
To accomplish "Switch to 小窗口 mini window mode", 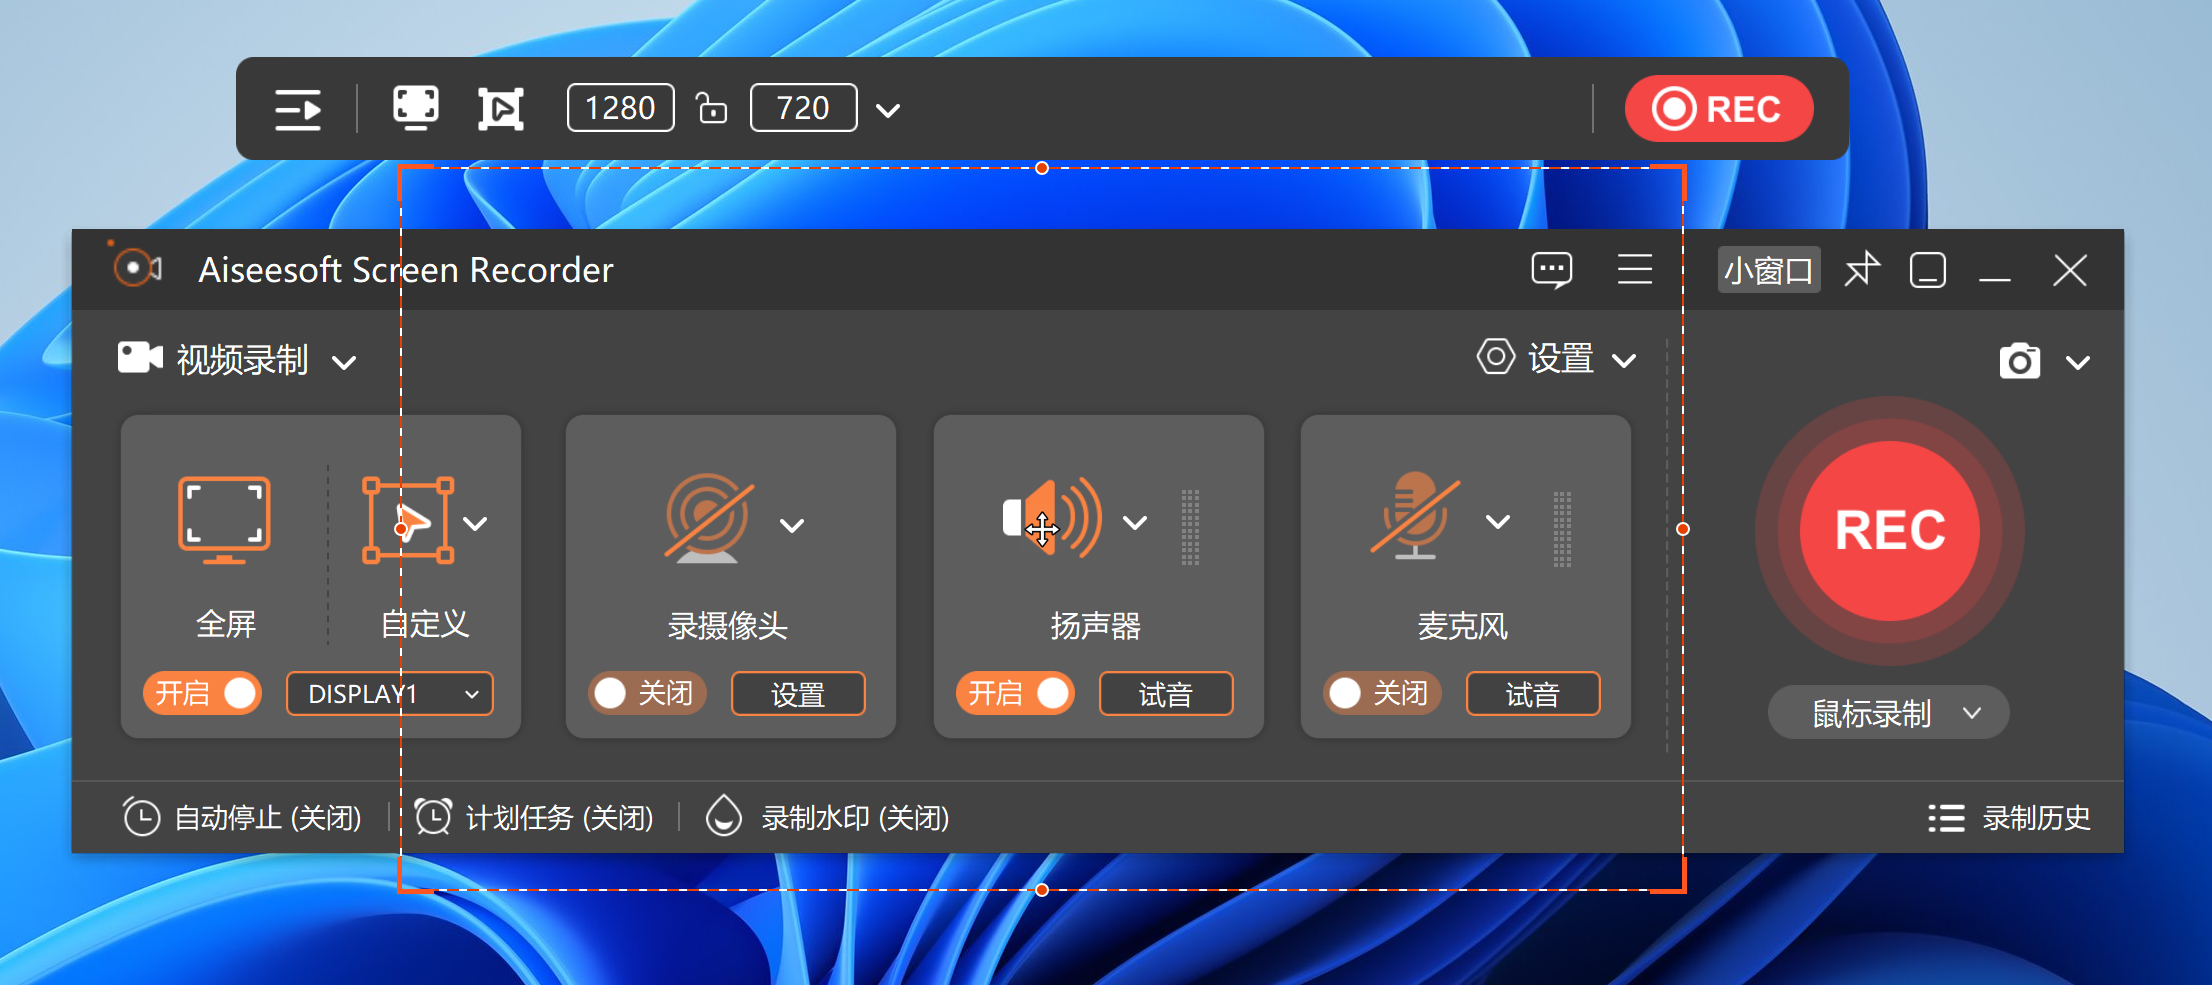I will tap(1768, 270).
